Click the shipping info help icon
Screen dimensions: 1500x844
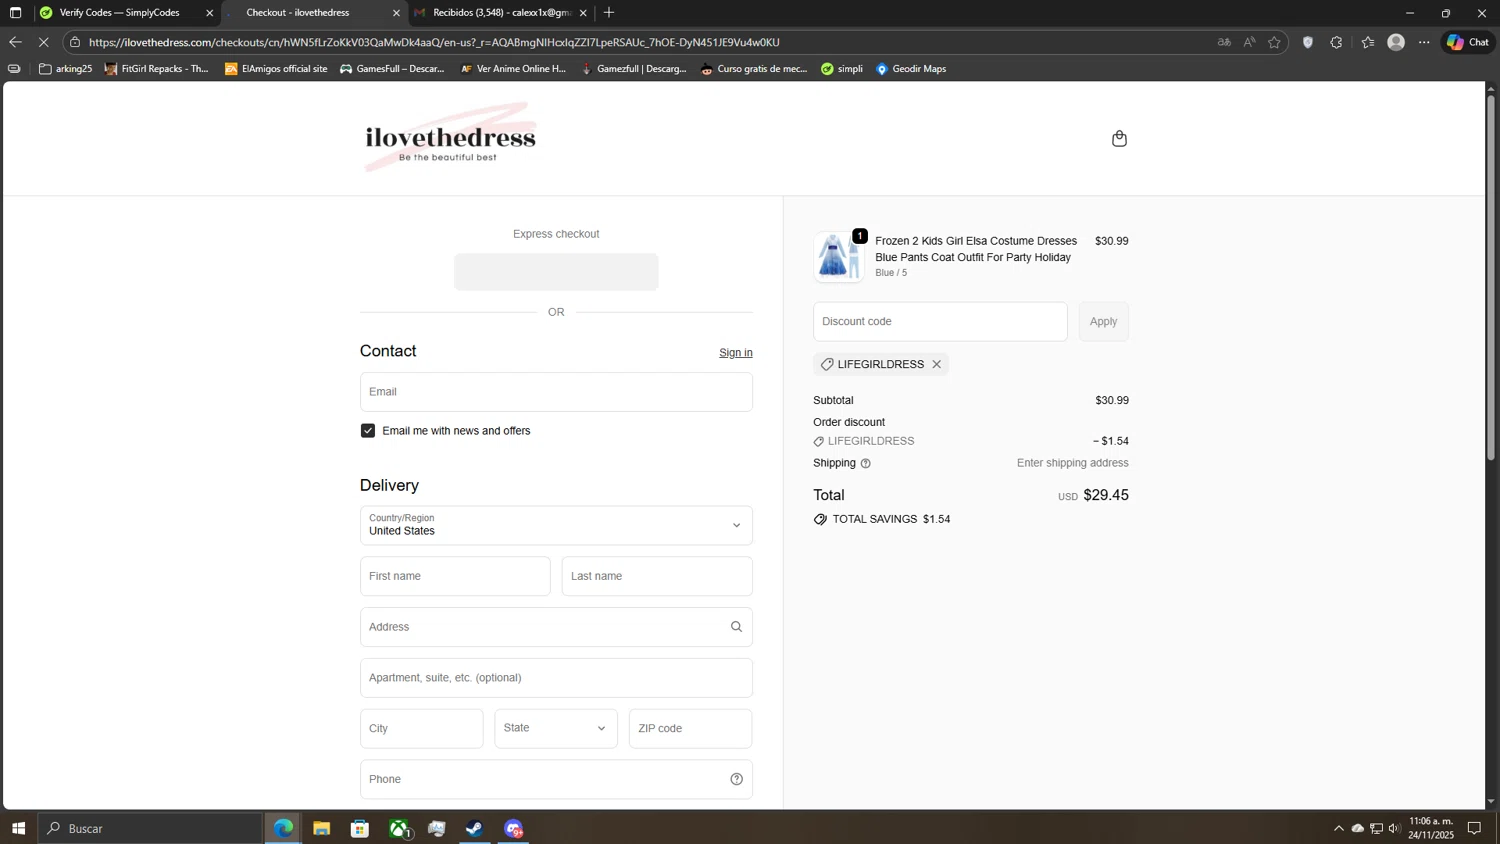(x=865, y=463)
